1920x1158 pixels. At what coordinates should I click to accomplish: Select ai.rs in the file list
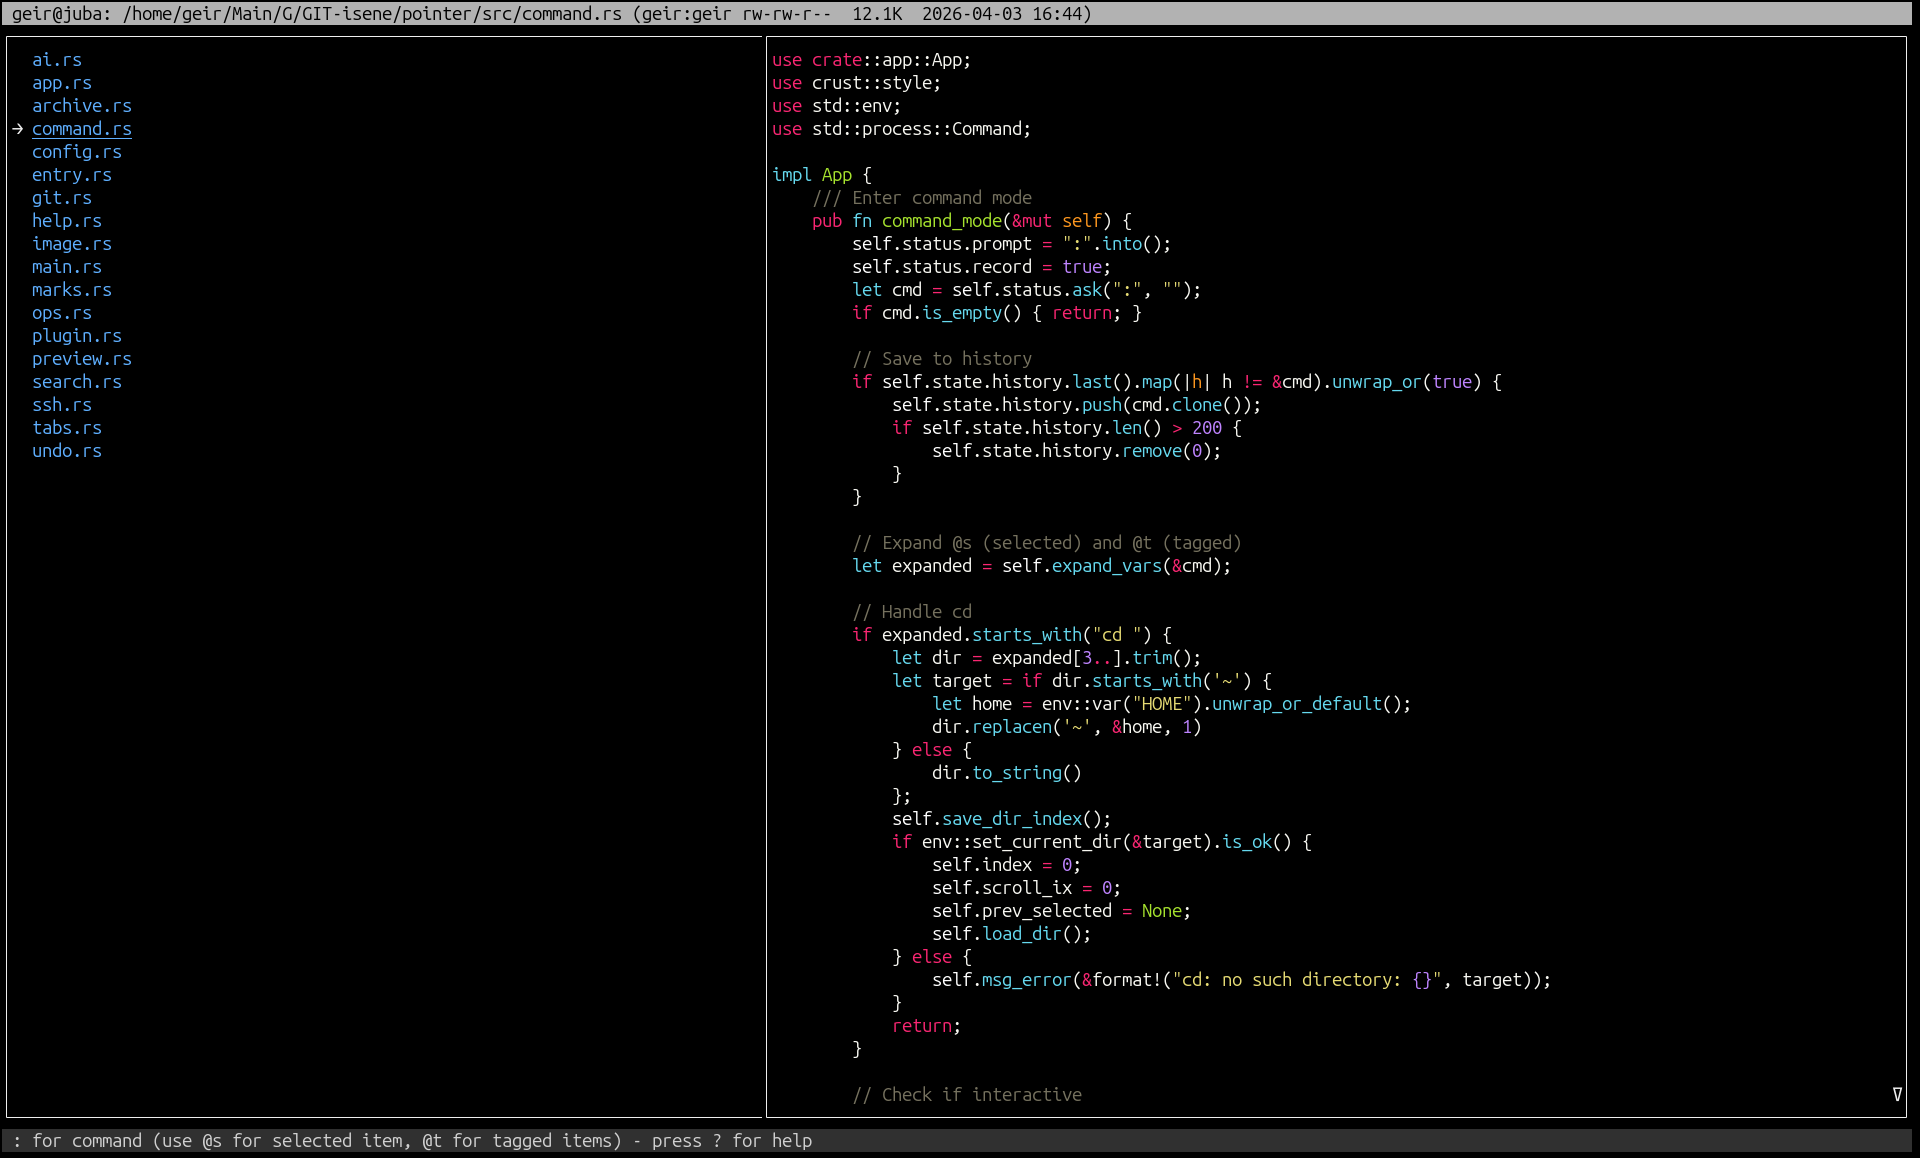(x=57, y=60)
